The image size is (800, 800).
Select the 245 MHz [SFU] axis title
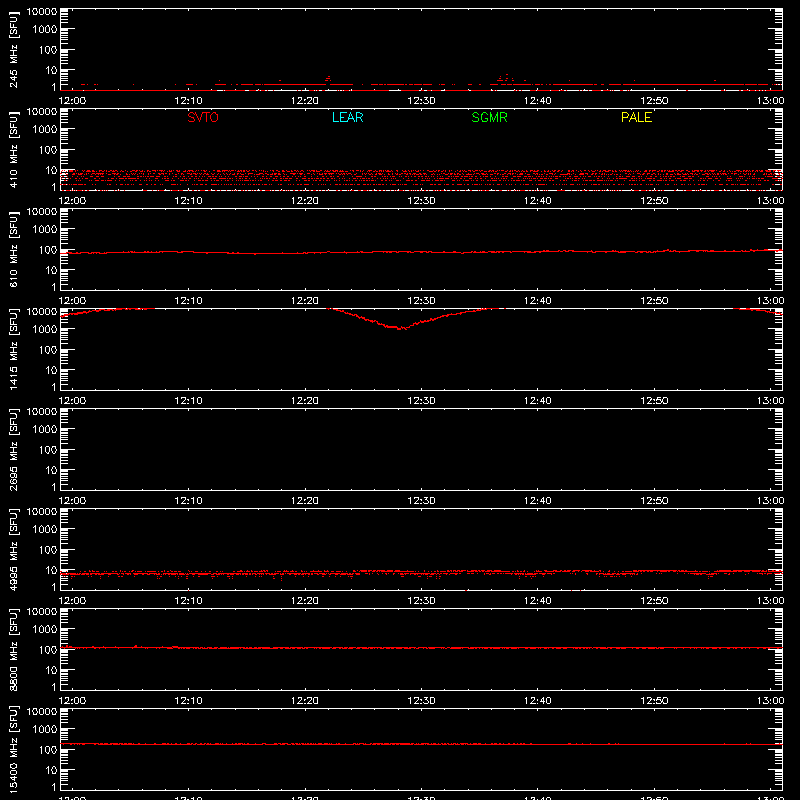pyautogui.click(x=13, y=50)
